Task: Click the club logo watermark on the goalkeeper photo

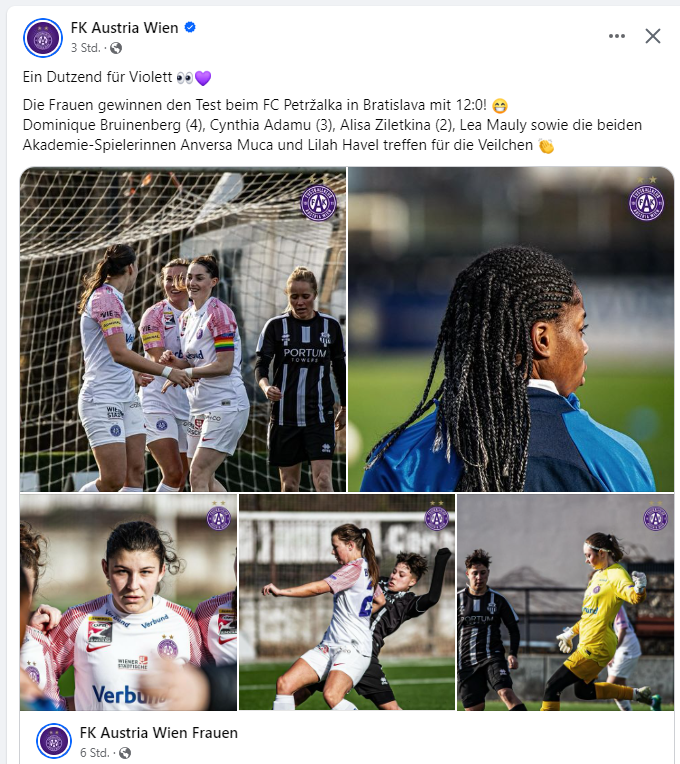Action: tap(655, 517)
